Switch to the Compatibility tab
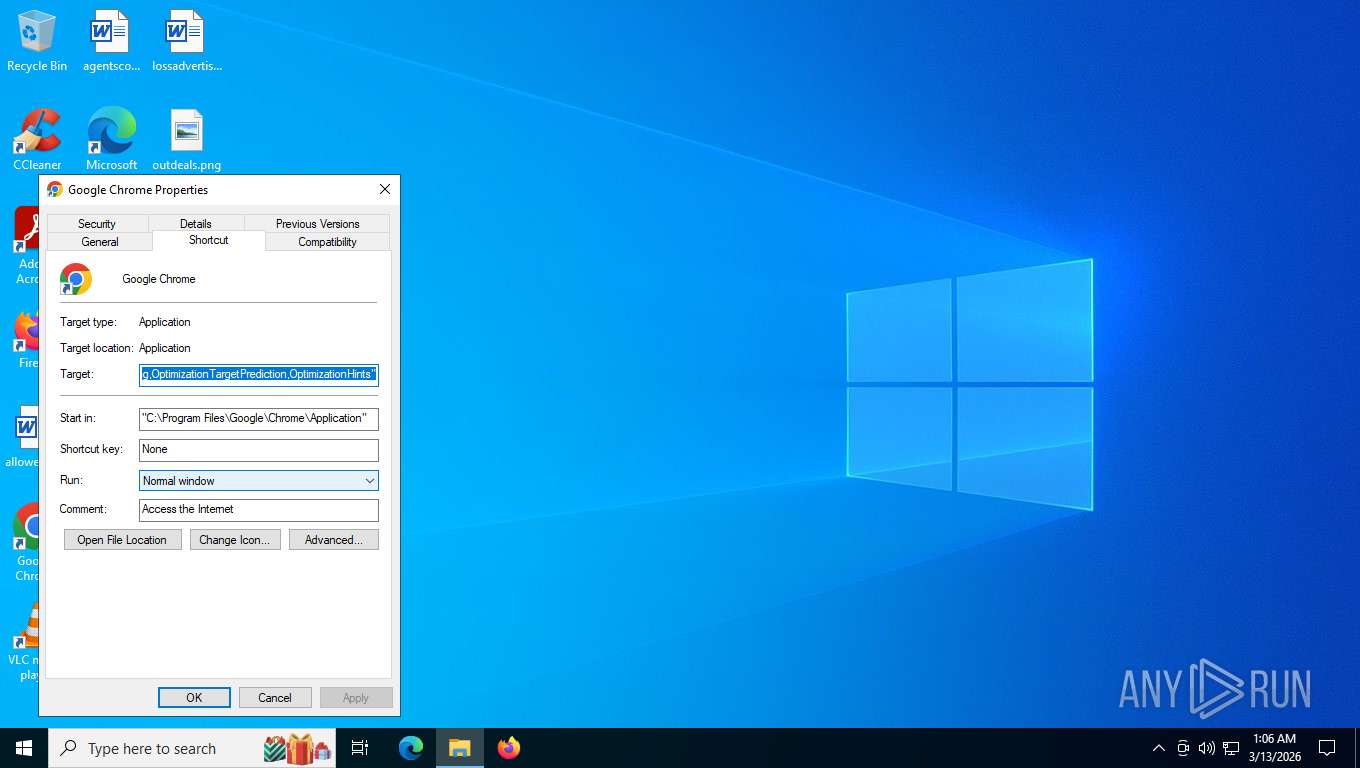Viewport: 1360px width, 768px height. (x=327, y=242)
